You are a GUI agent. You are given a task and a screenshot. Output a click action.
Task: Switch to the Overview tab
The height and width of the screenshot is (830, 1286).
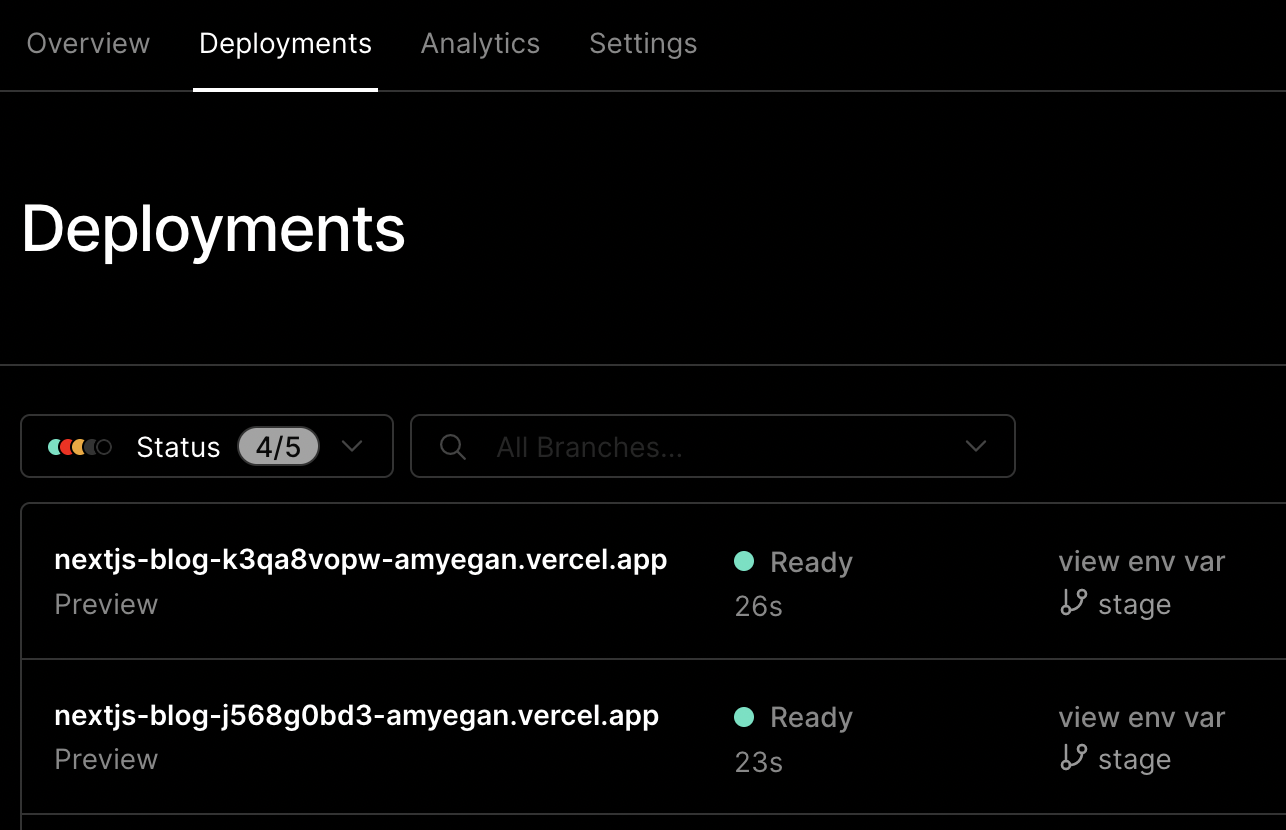tap(88, 44)
